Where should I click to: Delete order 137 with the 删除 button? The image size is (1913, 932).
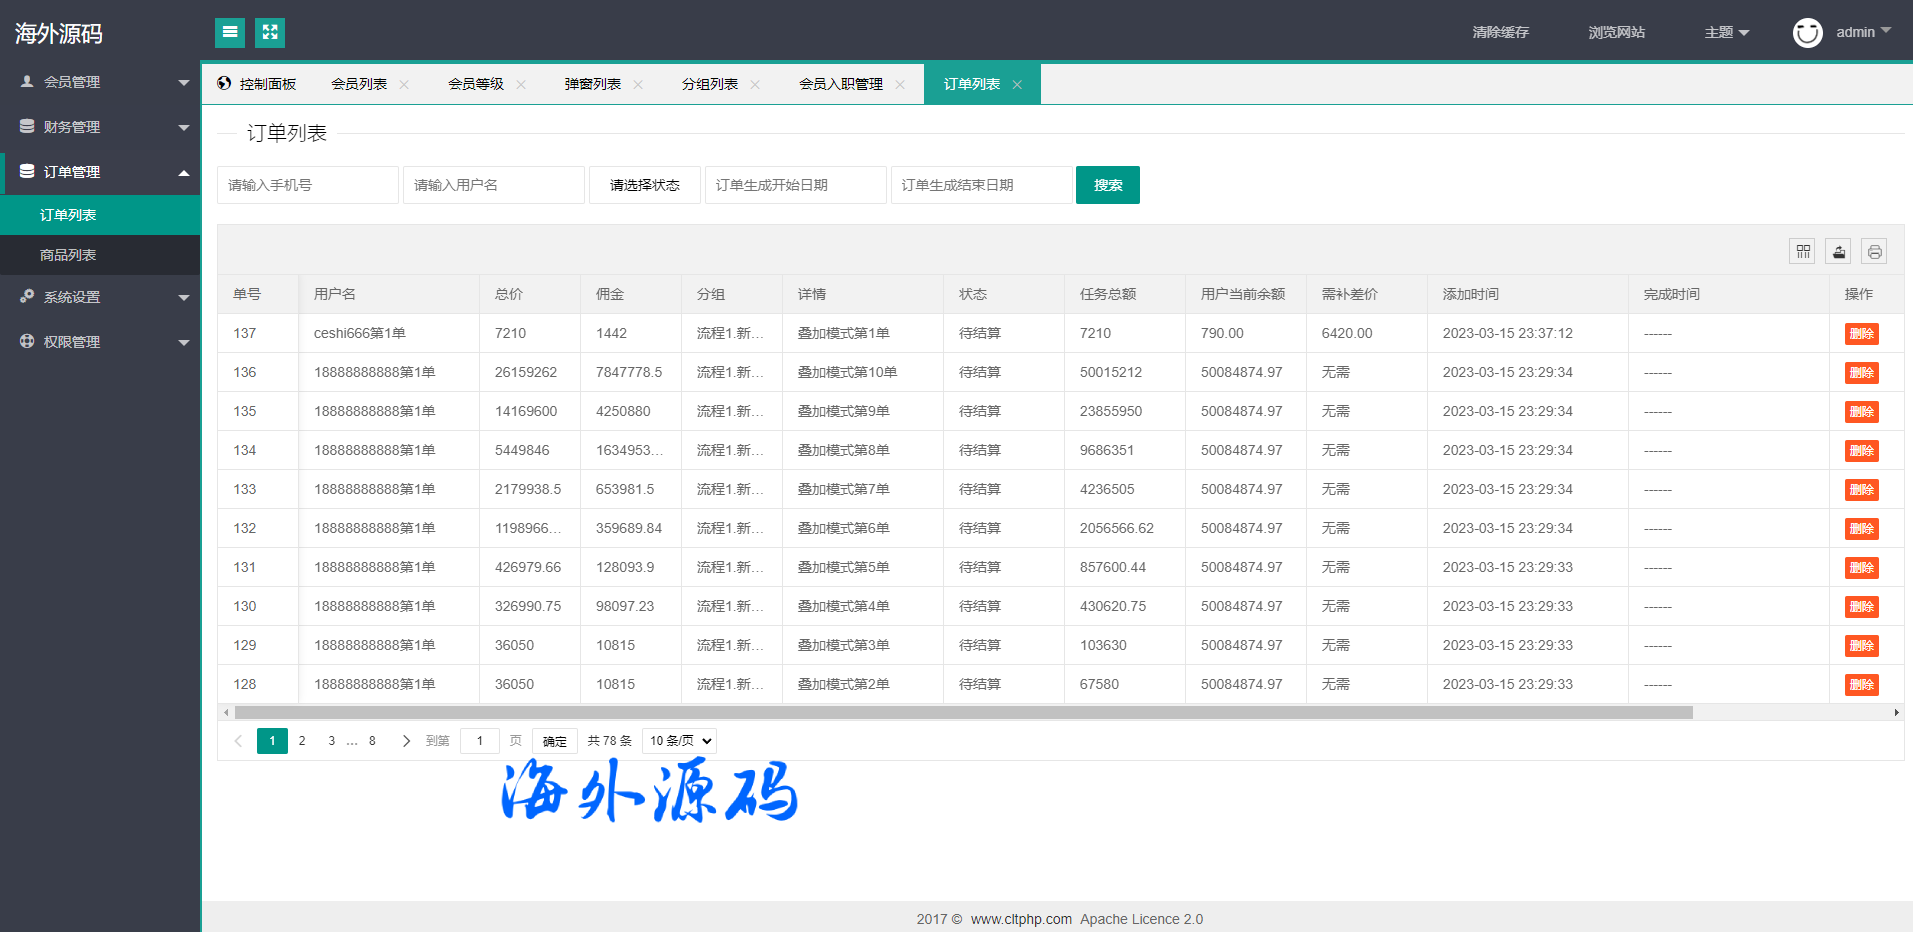point(1861,334)
